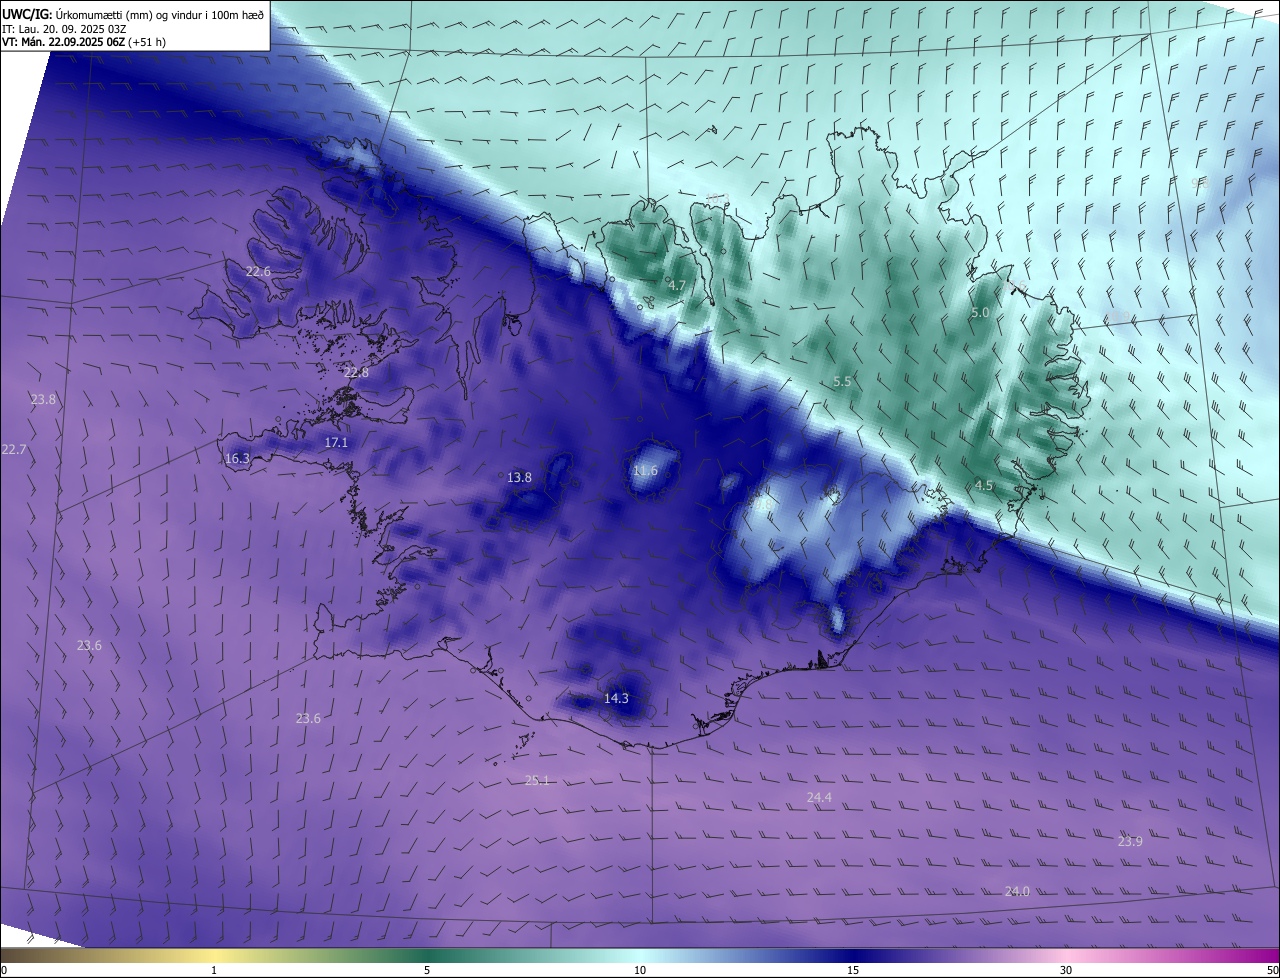
Task: Click the 16.3 value label
Action: click(x=237, y=459)
